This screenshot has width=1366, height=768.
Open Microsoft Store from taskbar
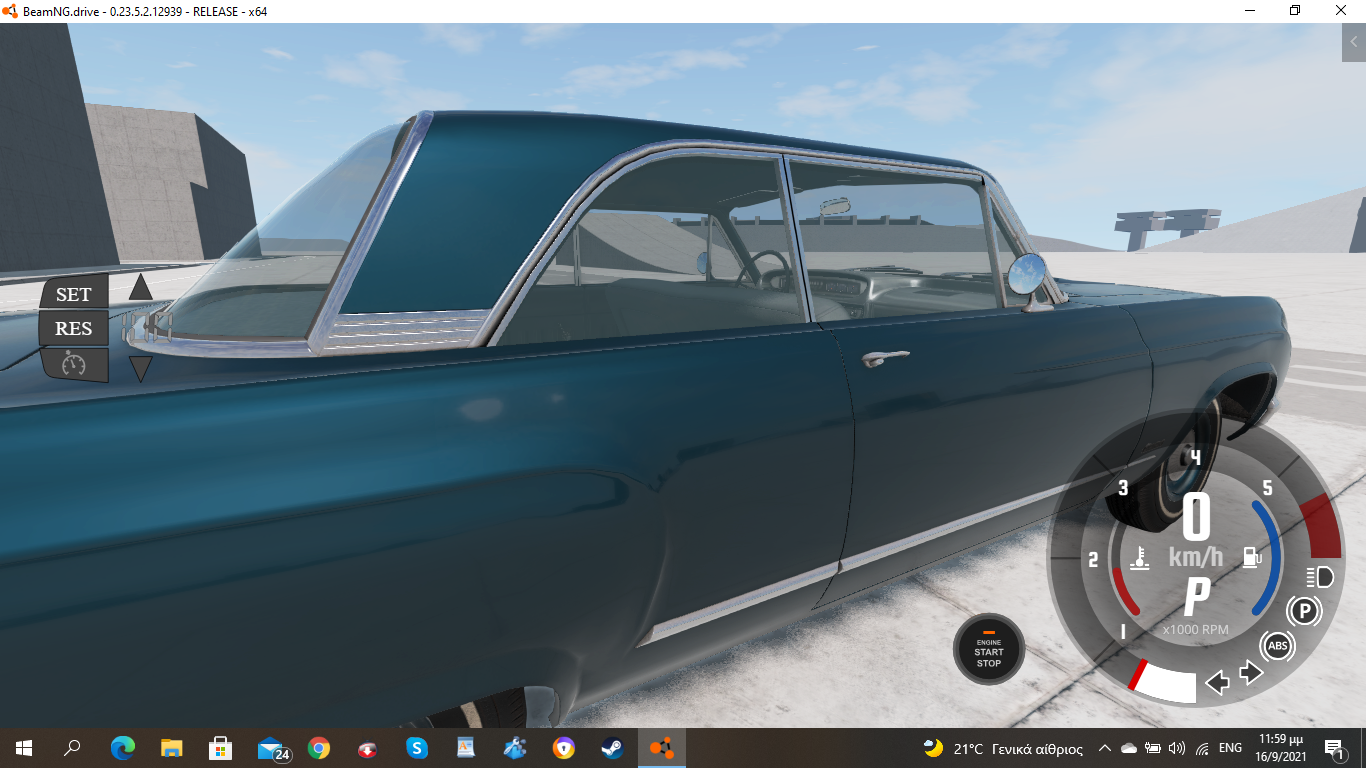pyautogui.click(x=221, y=748)
